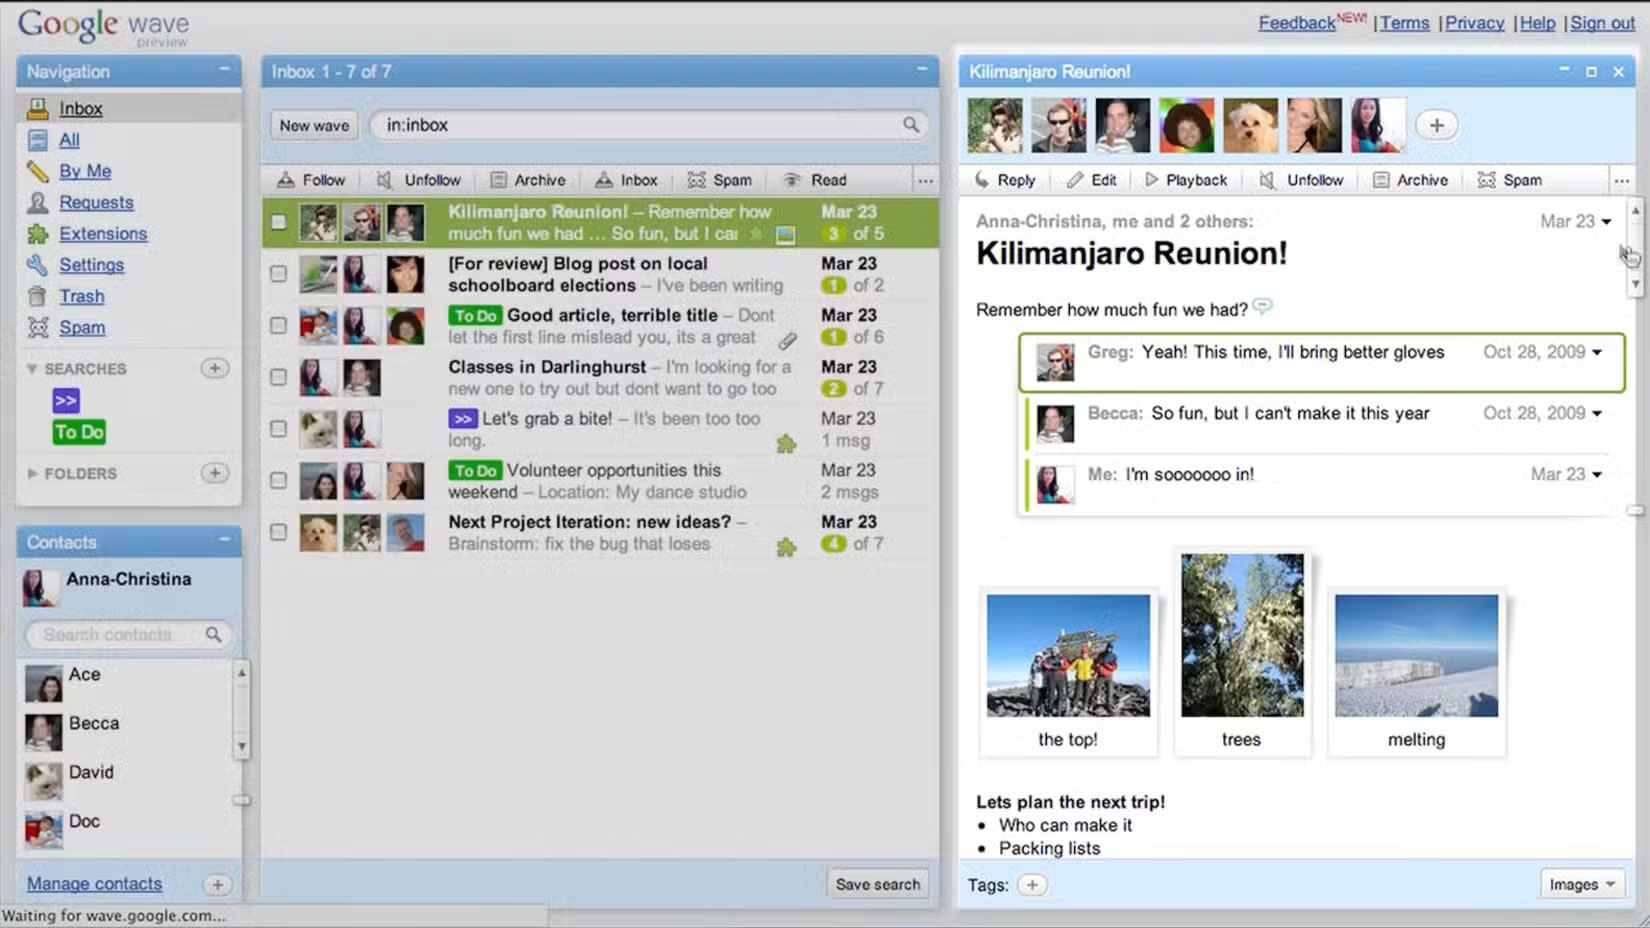
Task: Open Requests in navigation
Action: click(95, 202)
